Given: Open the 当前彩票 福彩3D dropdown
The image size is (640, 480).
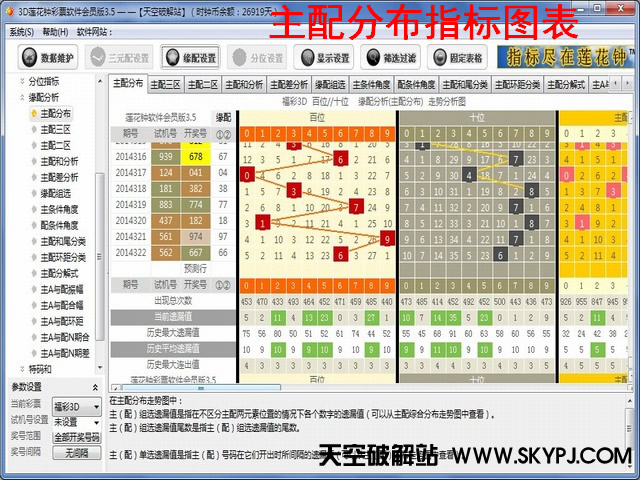Looking at the screenshot, I should click(76, 407).
